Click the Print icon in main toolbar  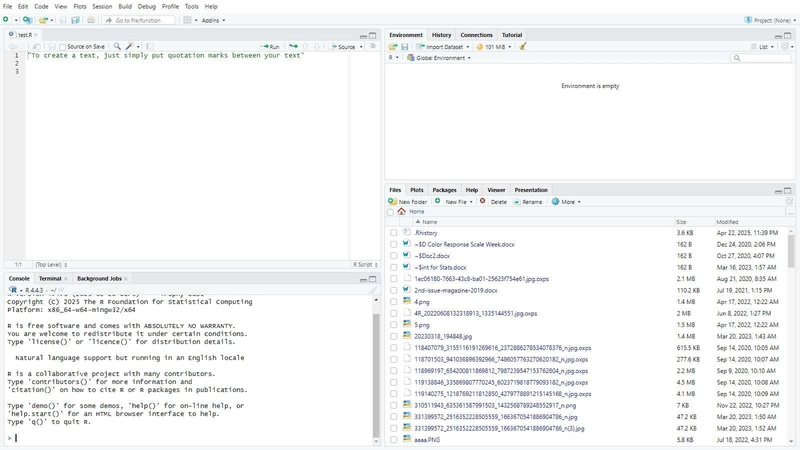point(91,20)
